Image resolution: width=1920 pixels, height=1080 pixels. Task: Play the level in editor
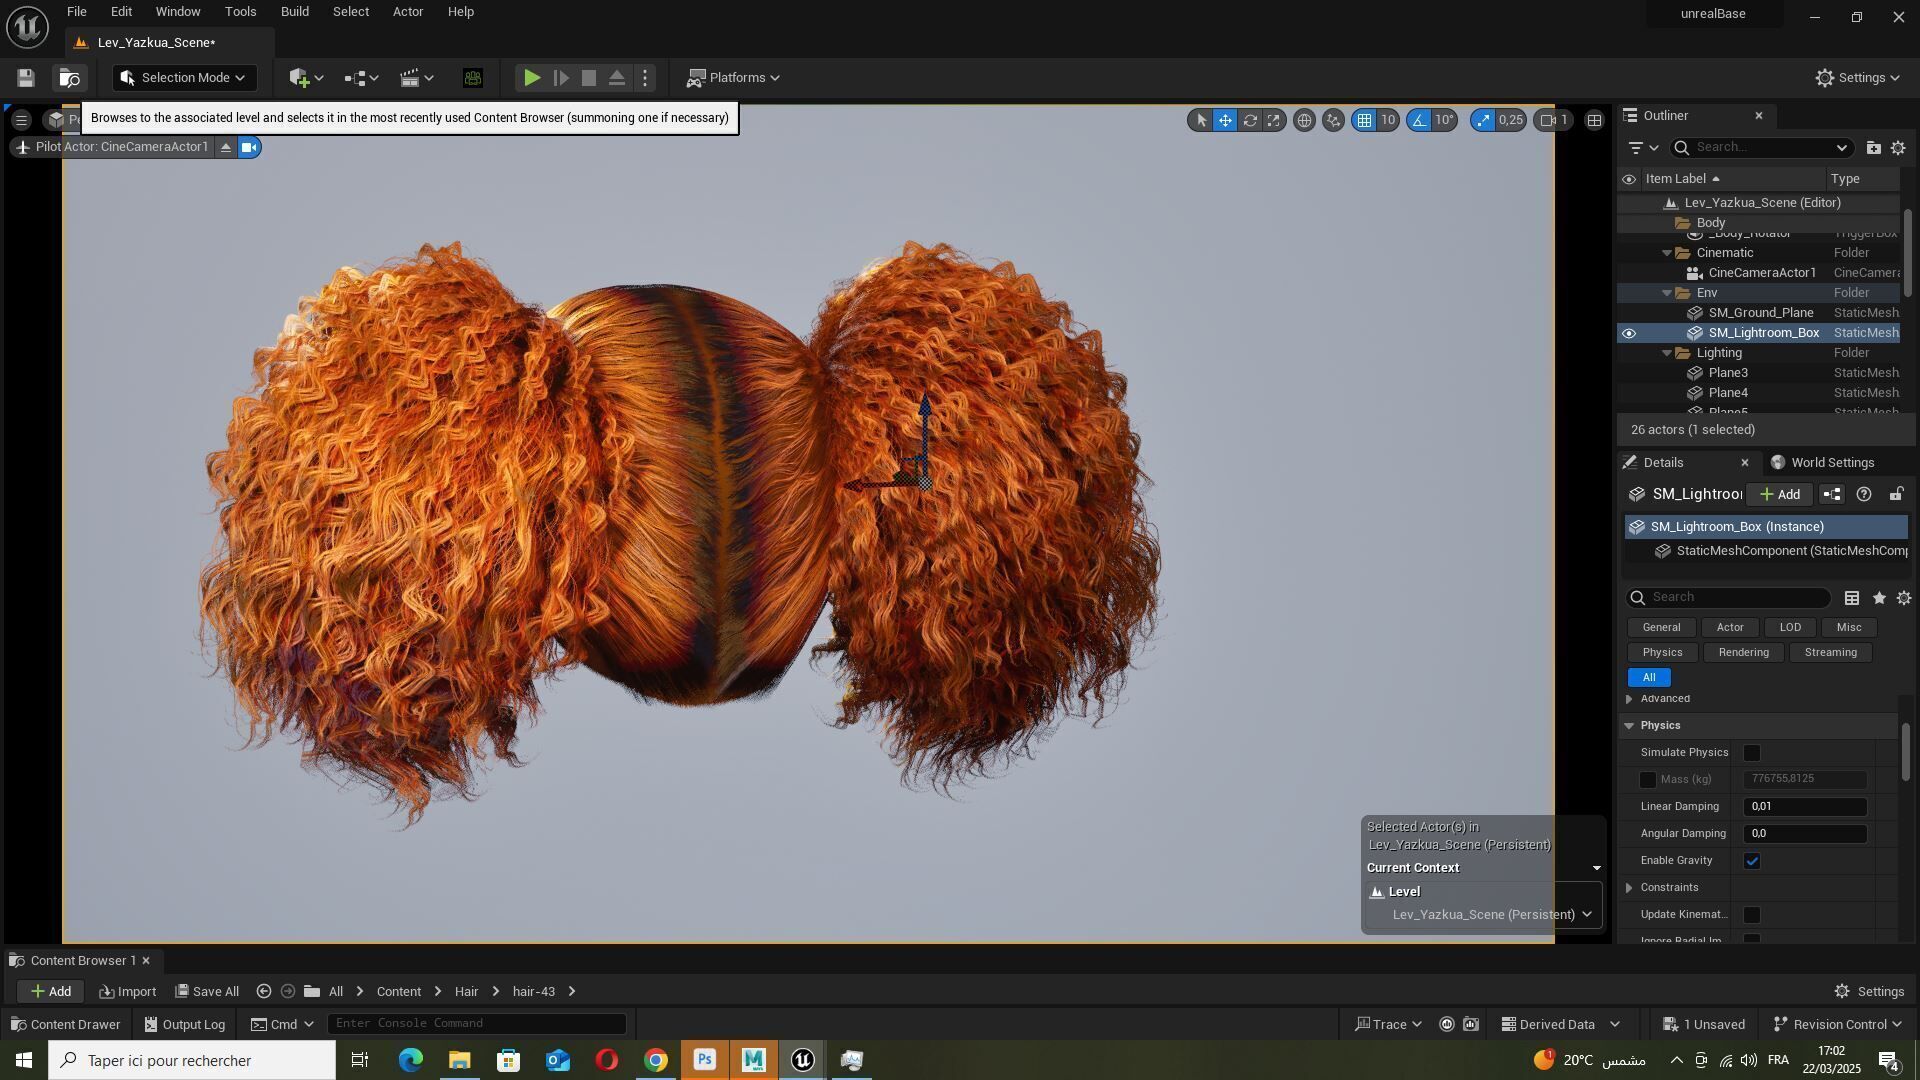click(x=532, y=78)
